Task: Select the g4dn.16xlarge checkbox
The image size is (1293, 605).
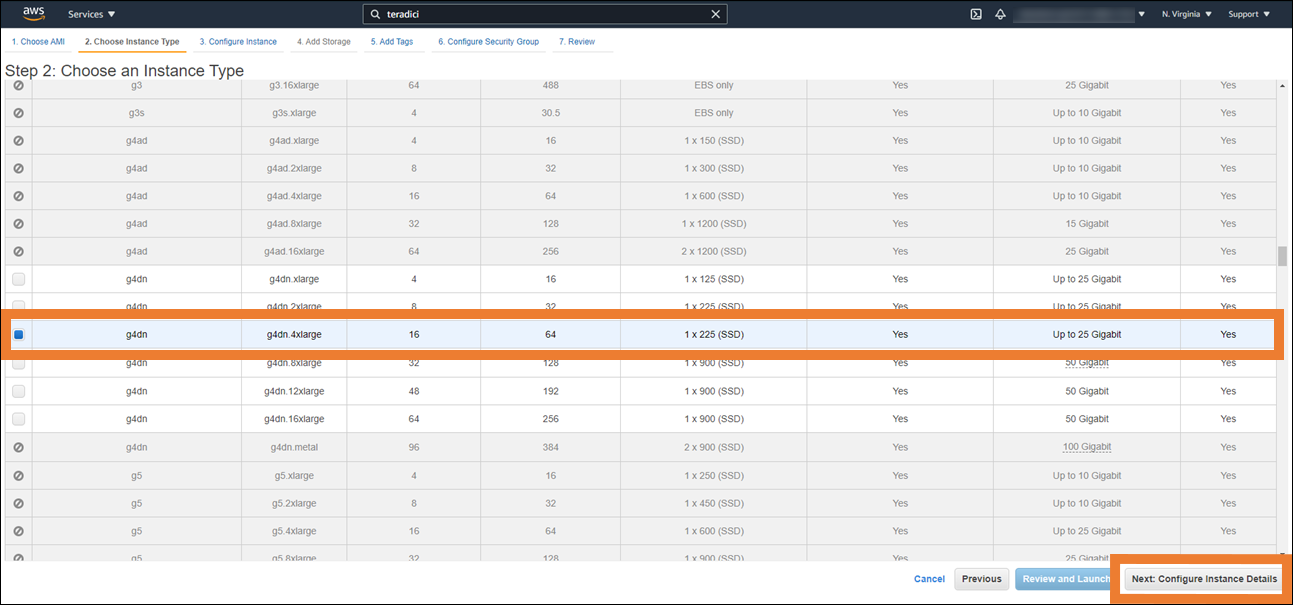Action: point(19,419)
